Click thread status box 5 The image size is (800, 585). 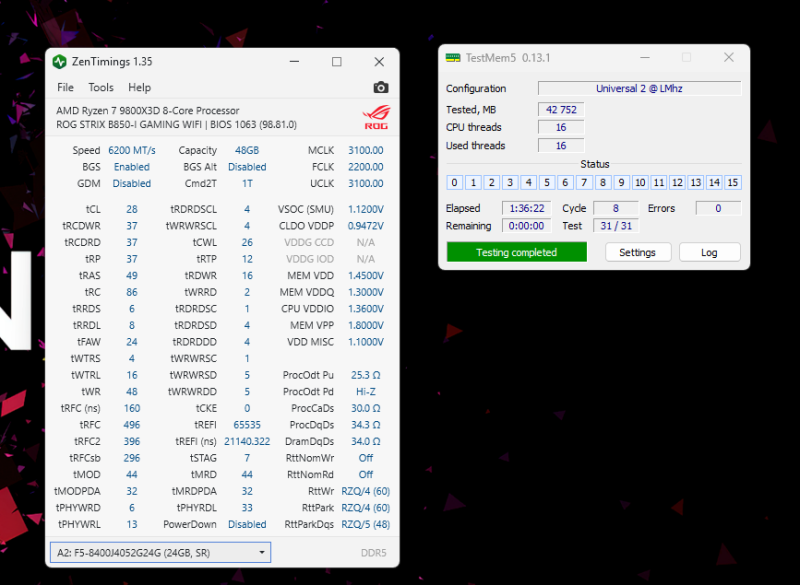[547, 183]
